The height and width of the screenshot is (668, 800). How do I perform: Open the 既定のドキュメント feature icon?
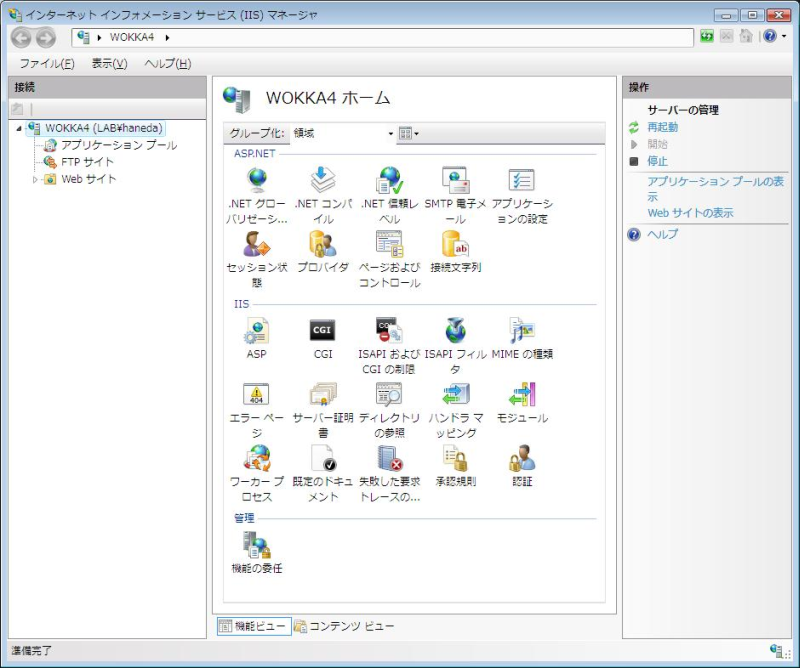[323, 458]
